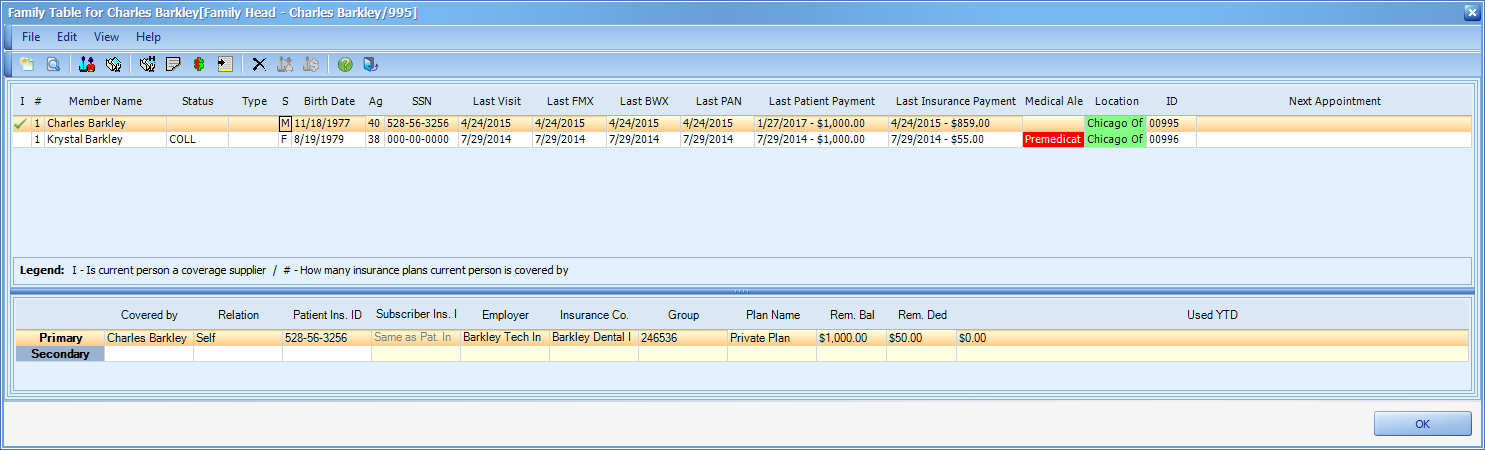
Task: Open the File menu
Action: (x=31, y=37)
